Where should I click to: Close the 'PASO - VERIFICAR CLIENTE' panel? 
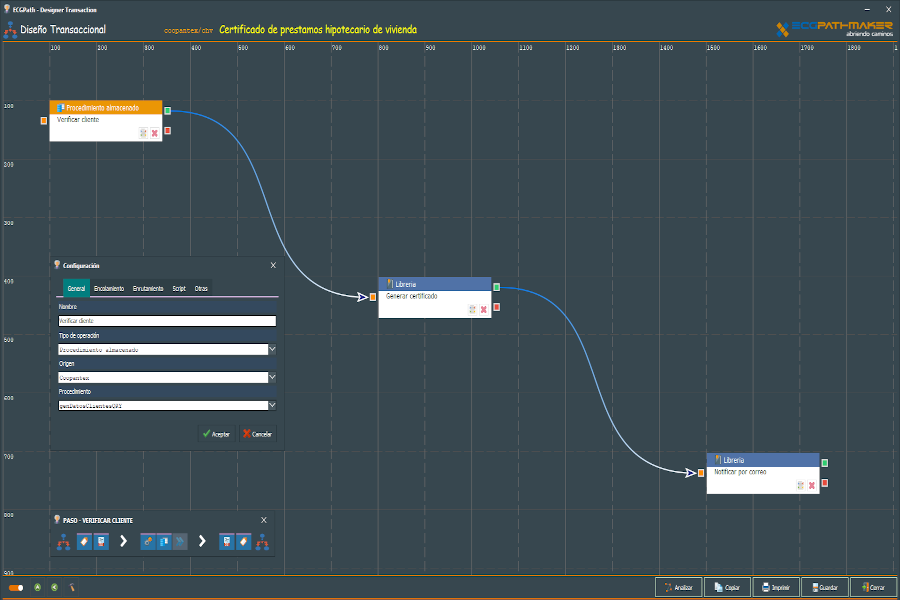[x=264, y=520]
